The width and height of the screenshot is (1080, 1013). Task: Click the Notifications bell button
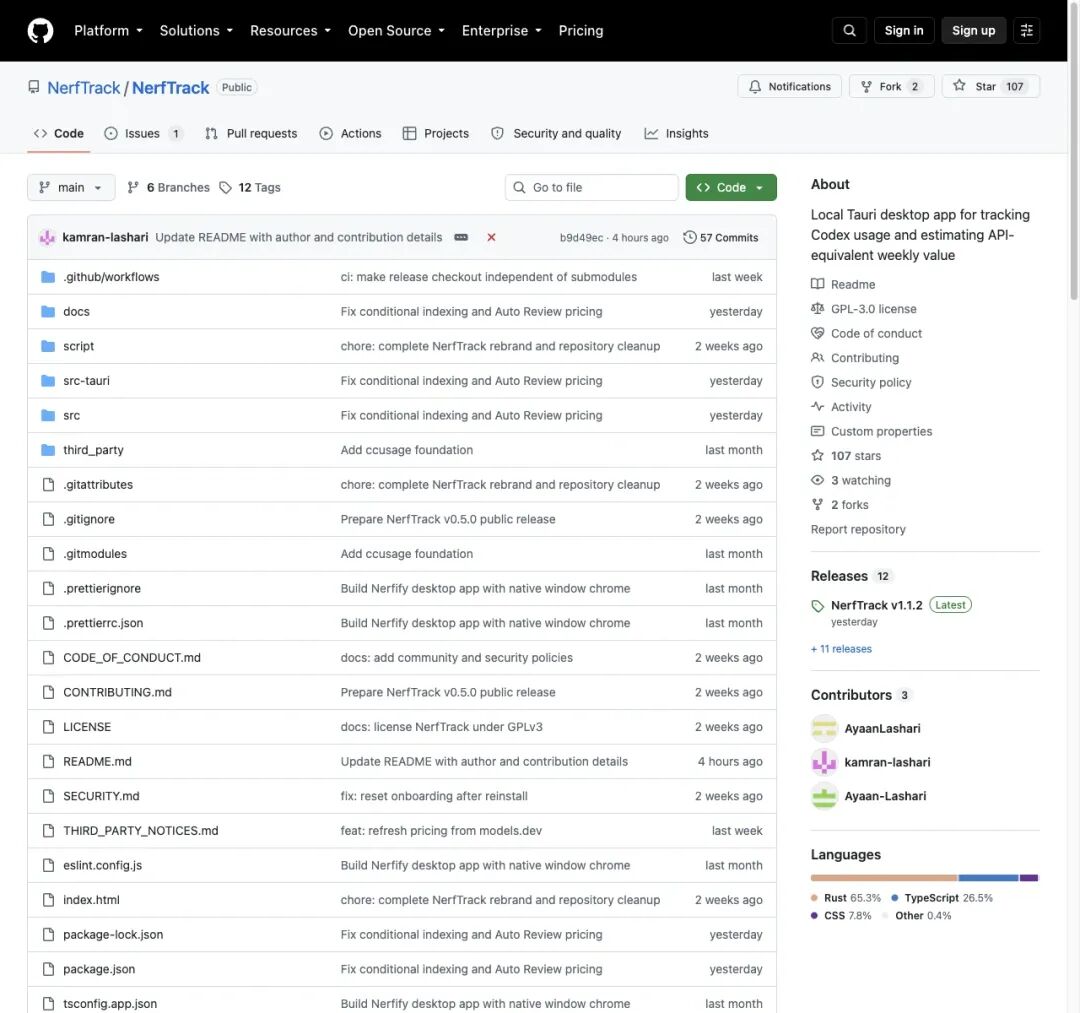(x=789, y=87)
